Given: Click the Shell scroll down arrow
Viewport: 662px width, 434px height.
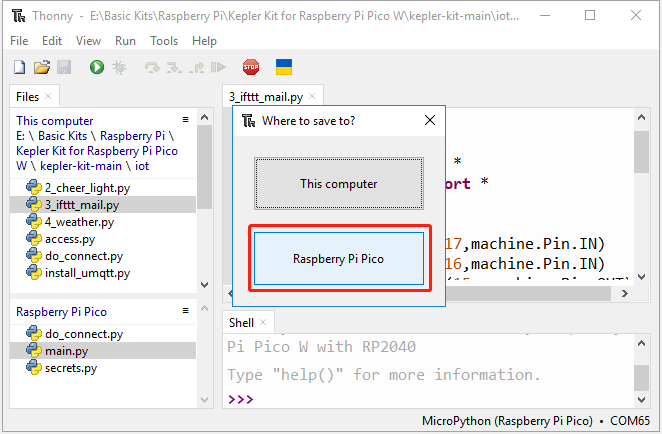Looking at the screenshot, I should [x=641, y=399].
